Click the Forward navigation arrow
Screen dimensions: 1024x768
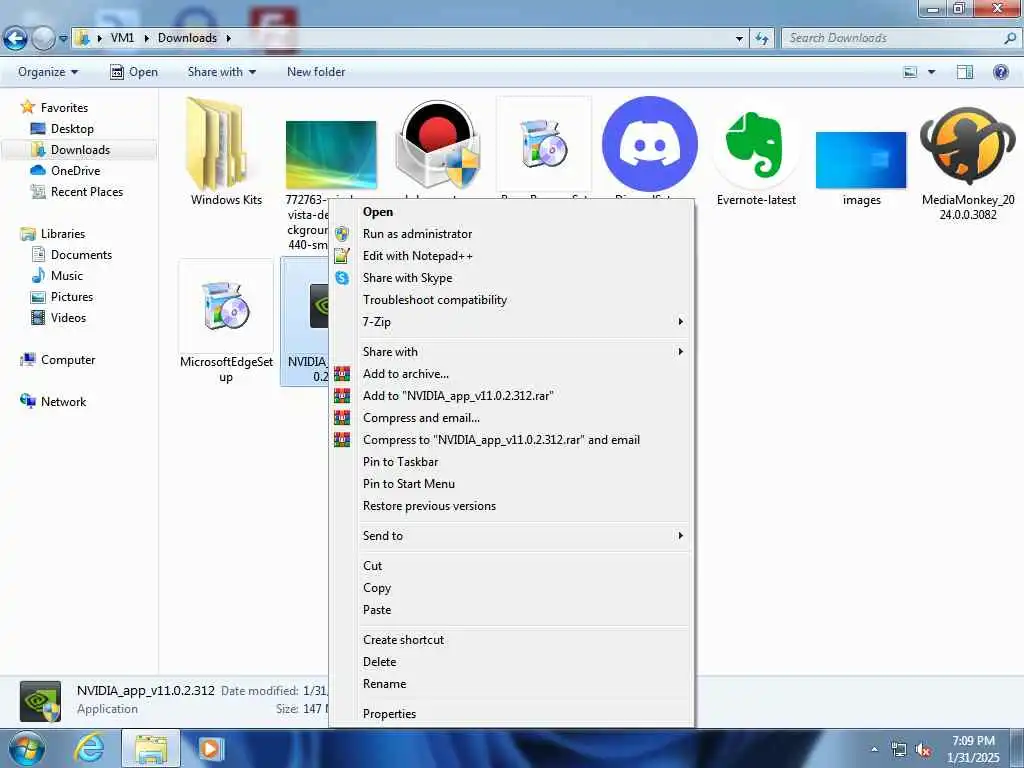(43, 39)
